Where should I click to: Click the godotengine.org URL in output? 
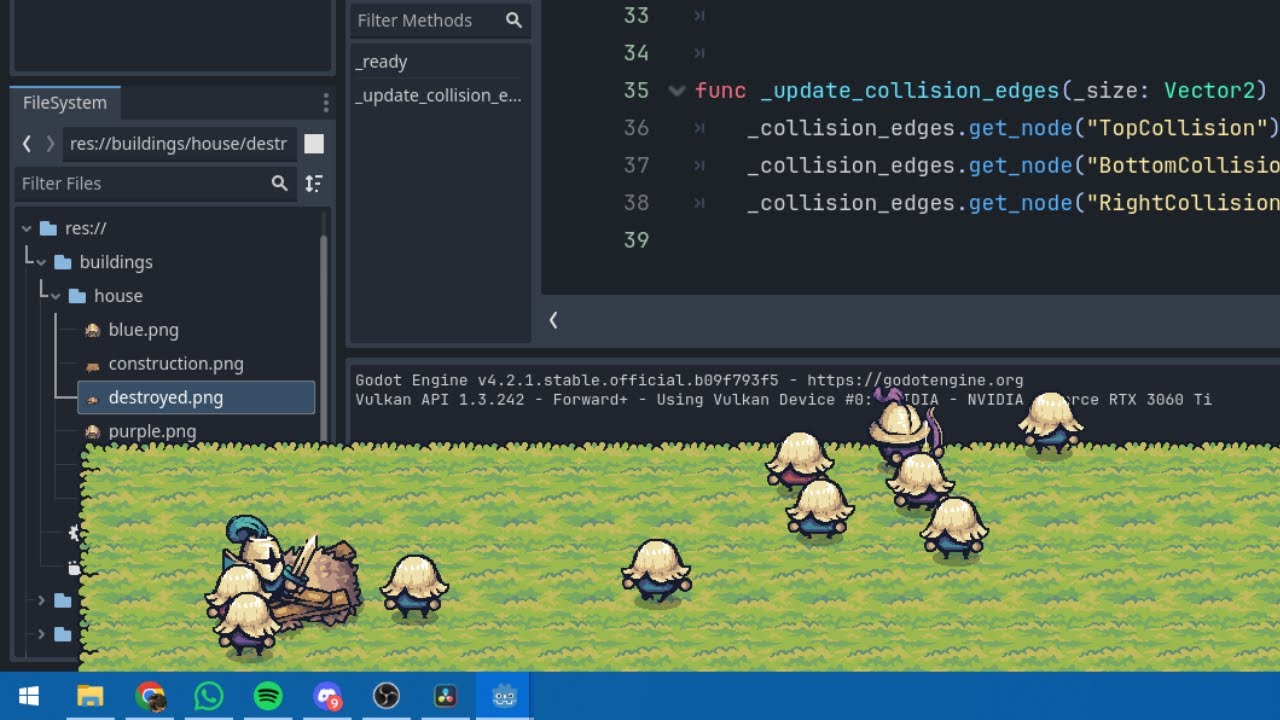[915, 381]
